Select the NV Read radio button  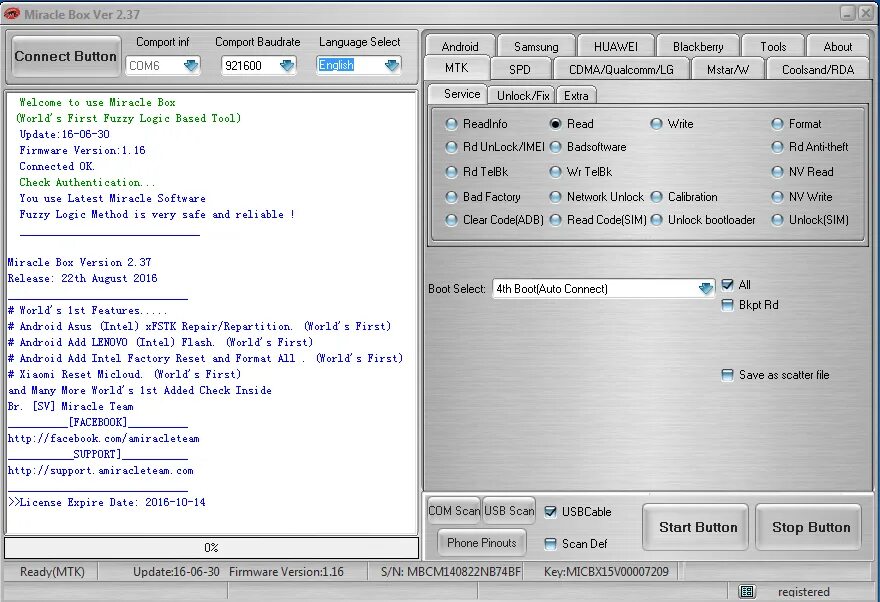coord(802,172)
